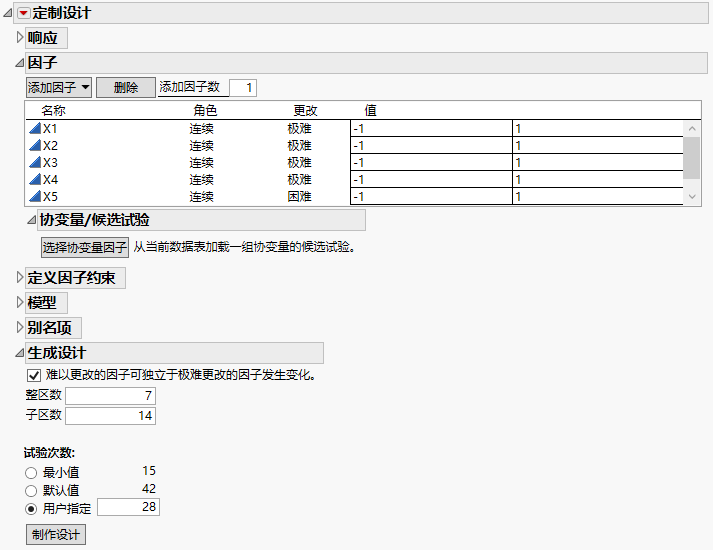Expand the 定义因子约束 section
This screenshot has width=713, height=550.
click(20, 277)
